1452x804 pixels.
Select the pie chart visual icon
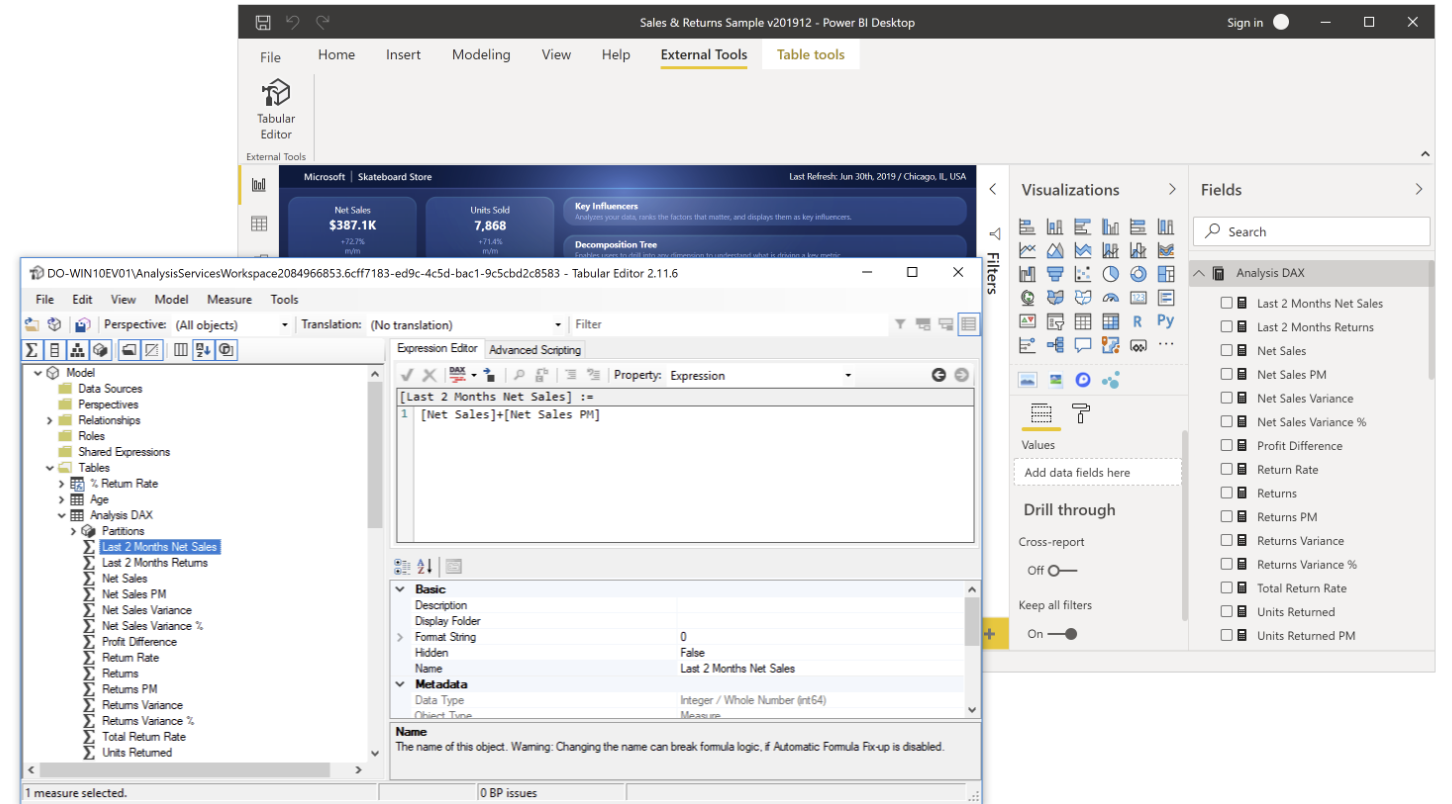[x=1111, y=273]
